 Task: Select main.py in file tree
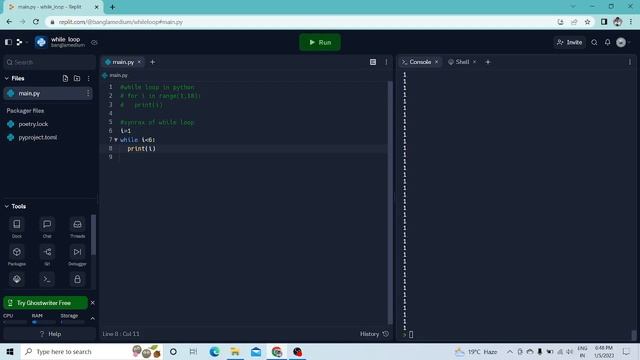48,93
